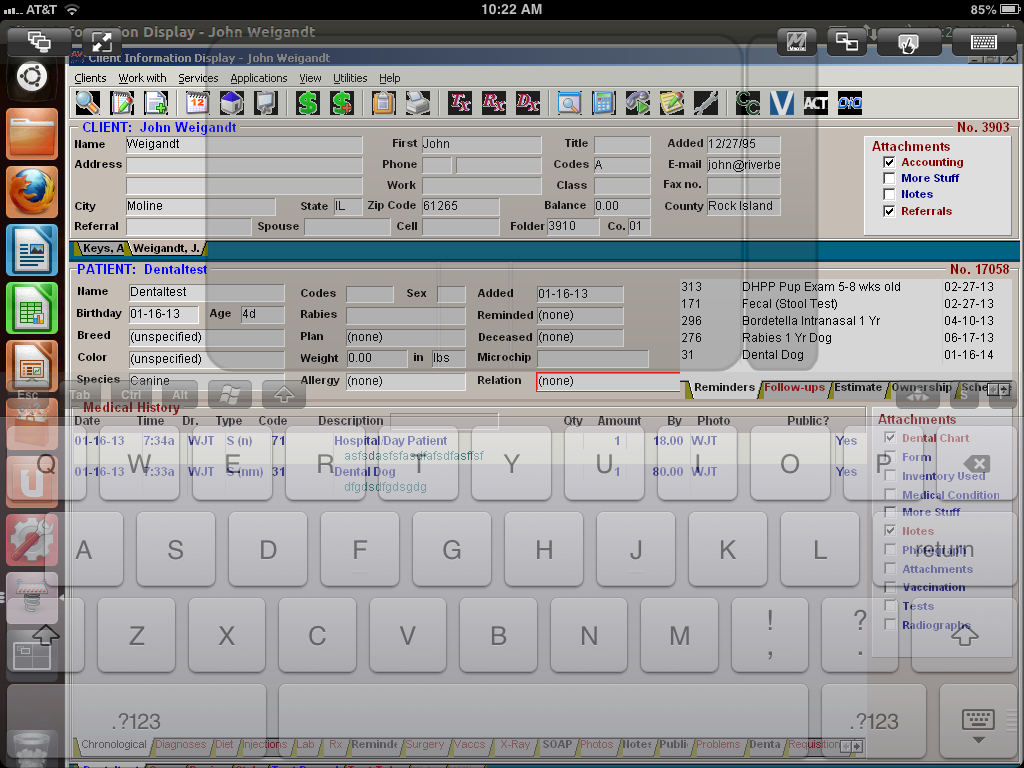Check the Vaccination box in lower Attachments panel

coord(889,587)
